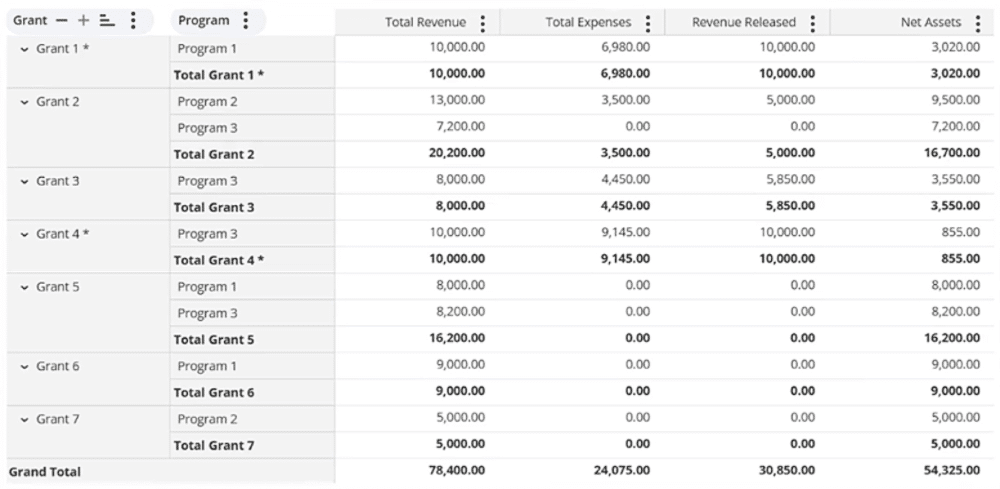Image resolution: width=1000 pixels, height=489 pixels.
Task: Select the Total Grant 7 row label
Action: 214,446
